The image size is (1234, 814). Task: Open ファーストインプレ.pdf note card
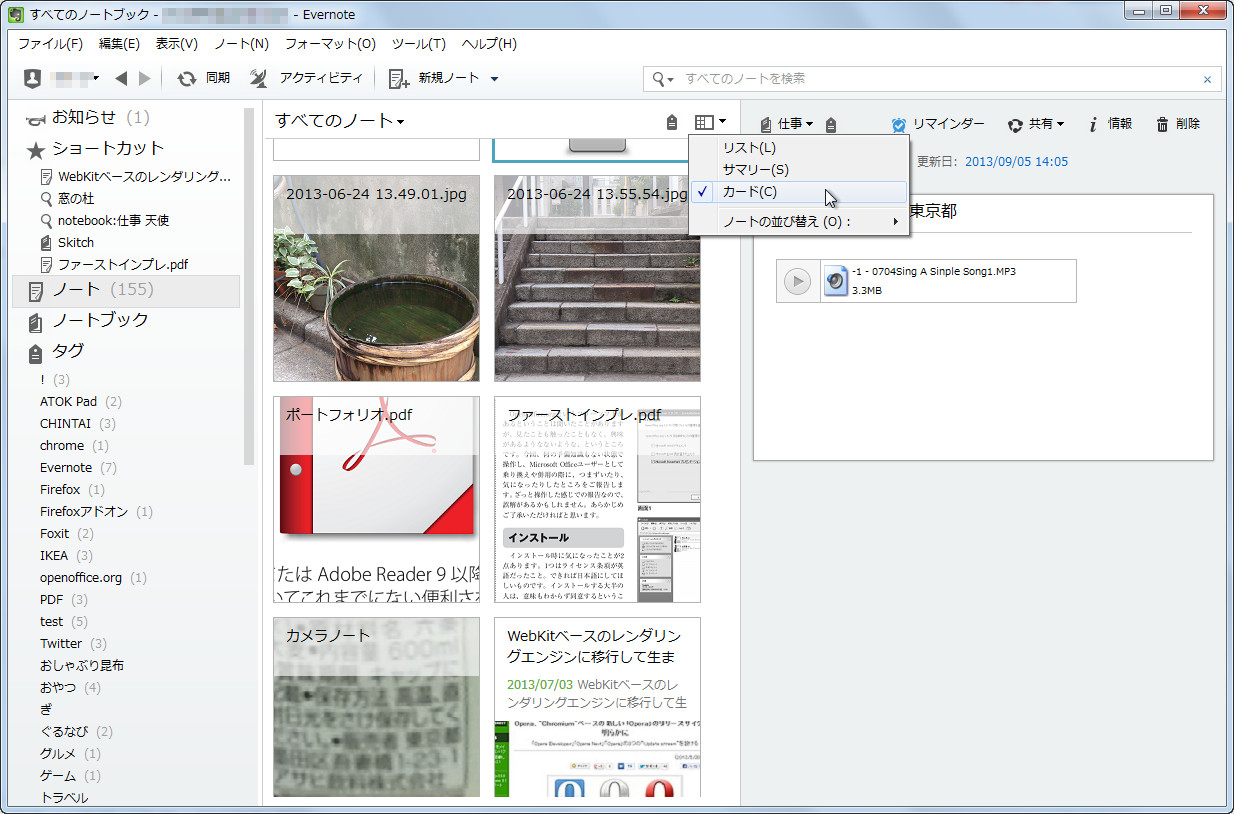point(597,499)
